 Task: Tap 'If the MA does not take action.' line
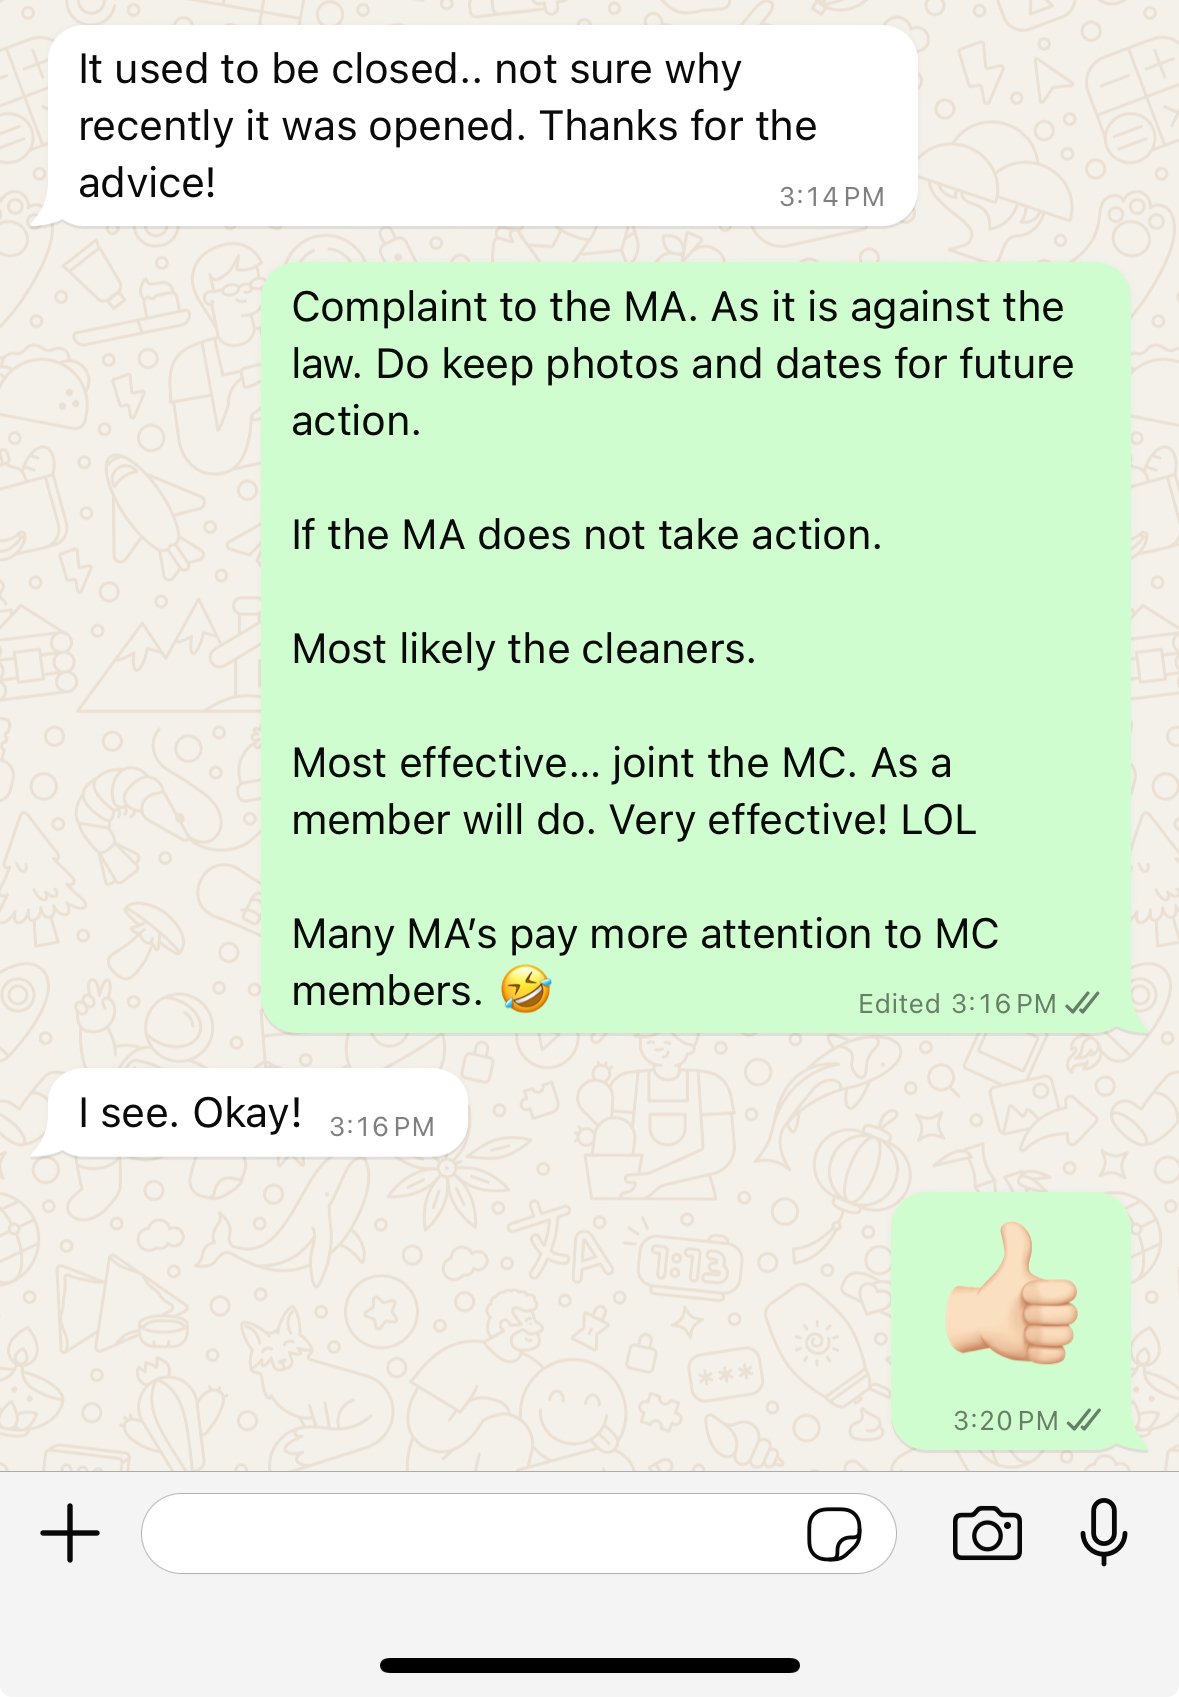click(587, 535)
